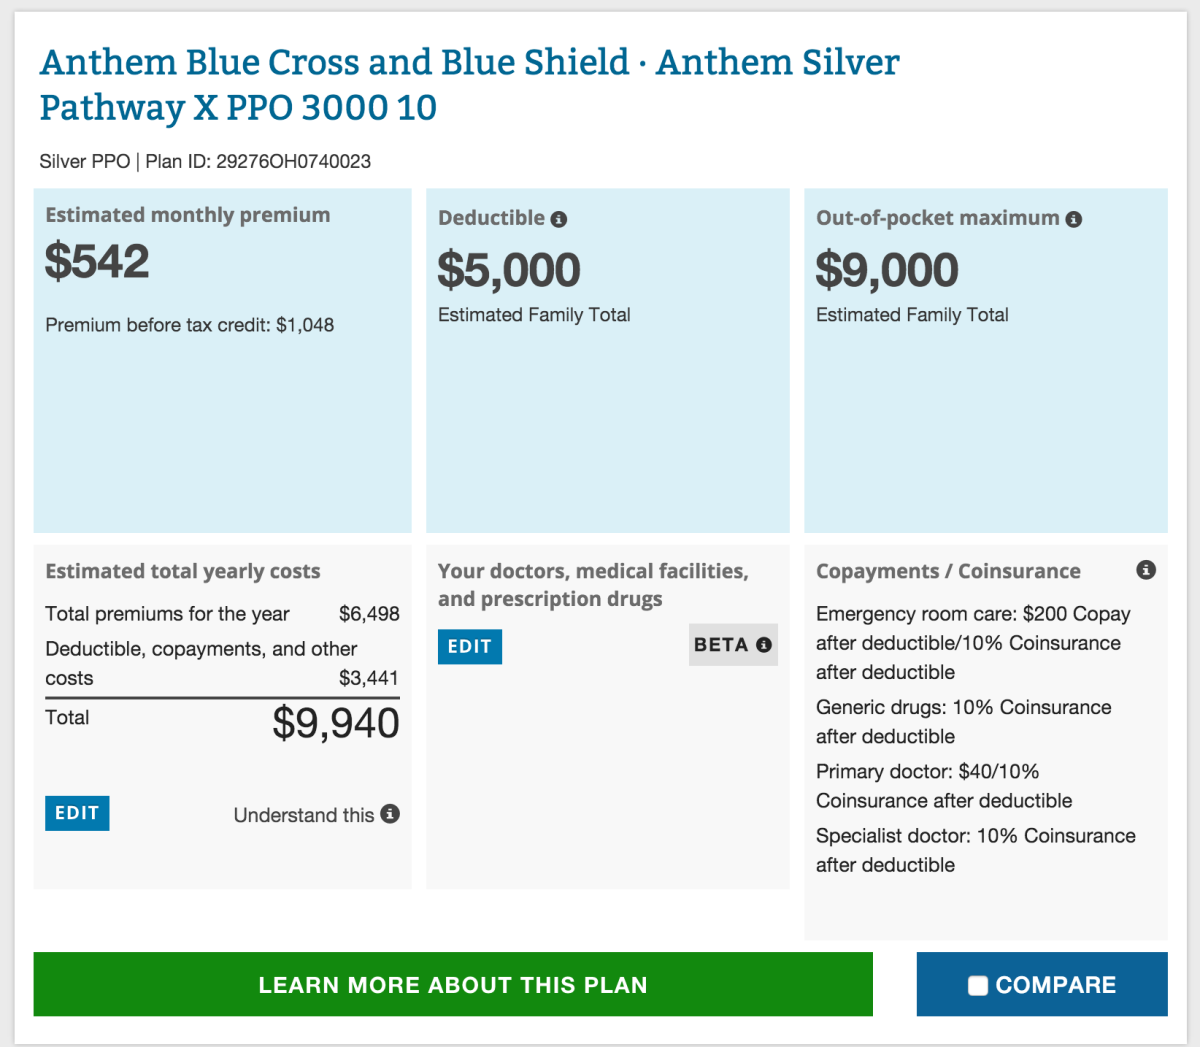This screenshot has height=1047, width=1200.
Task: Click the Premium before tax credit line
Action: (x=190, y=325)
